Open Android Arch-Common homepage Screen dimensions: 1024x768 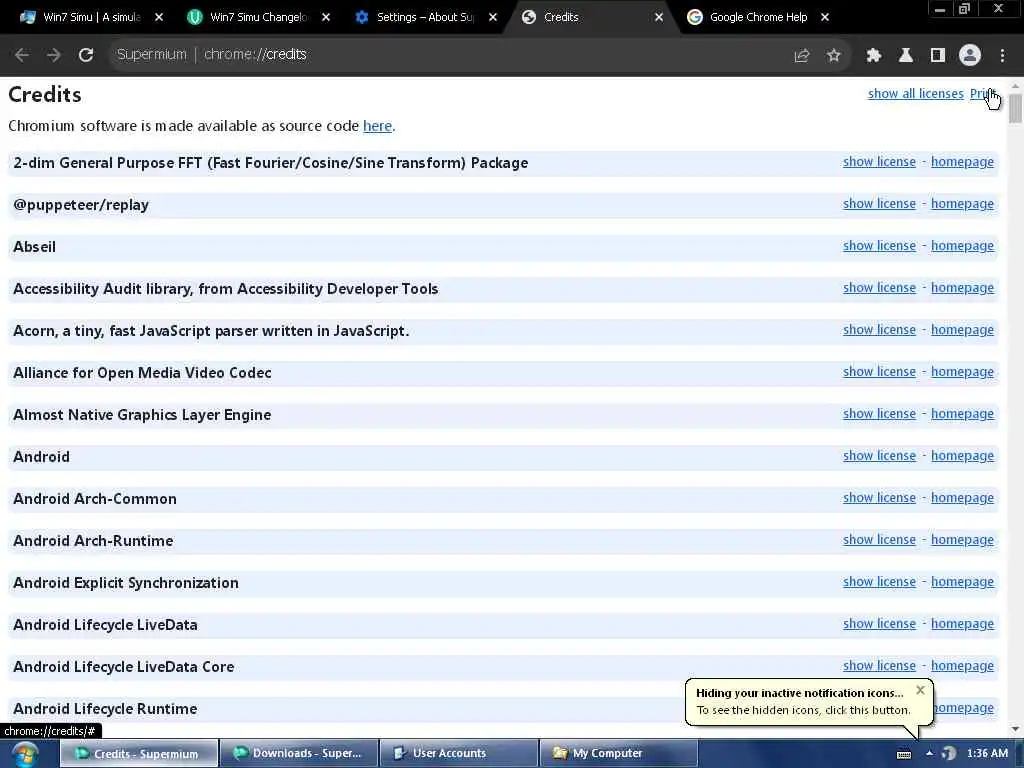pyautogui.click(x=962, y=498)
